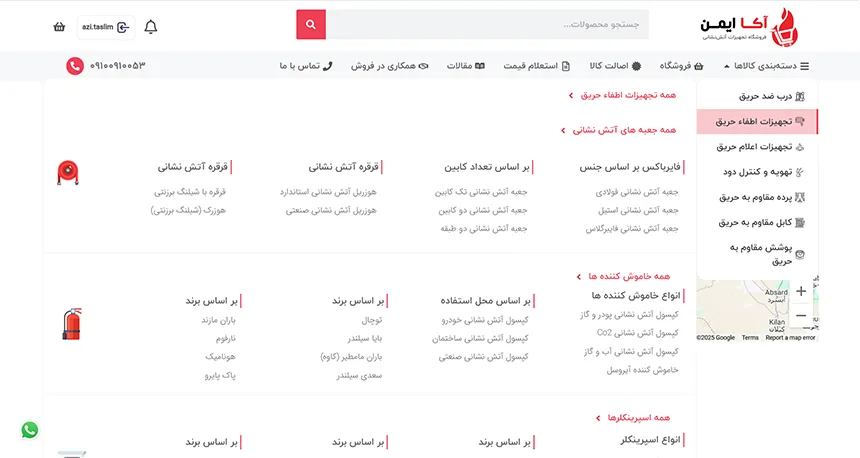The image size is (860, 458).
Task: Click the Aka Imen logo
Action: coord(760,25)
